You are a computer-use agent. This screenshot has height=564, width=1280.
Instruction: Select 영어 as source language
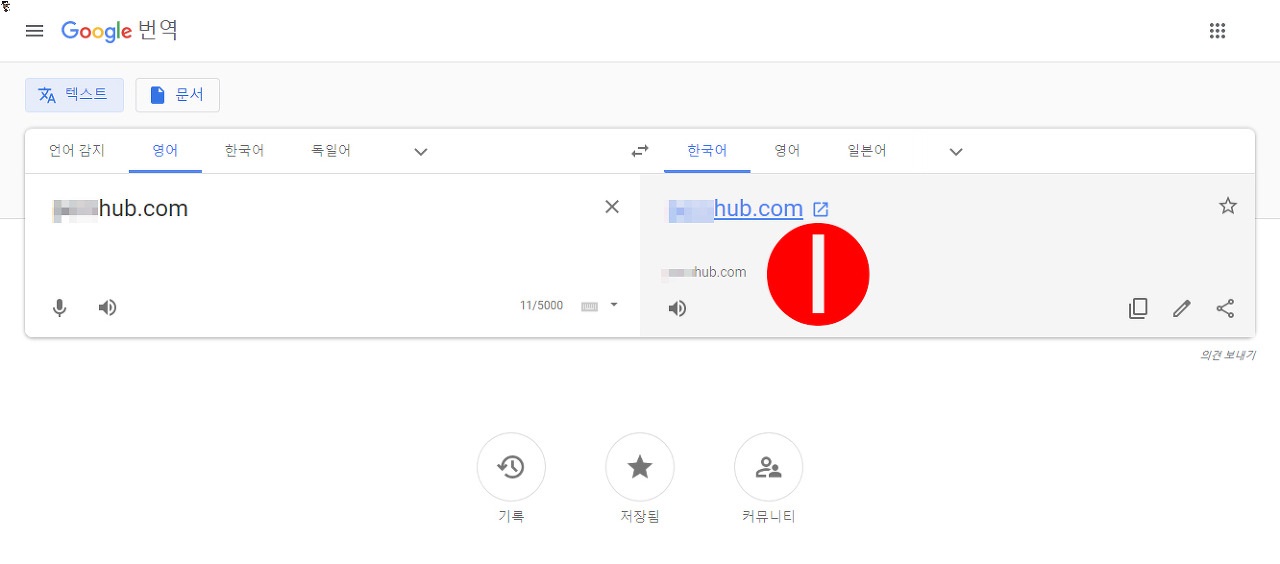(165, 151)
